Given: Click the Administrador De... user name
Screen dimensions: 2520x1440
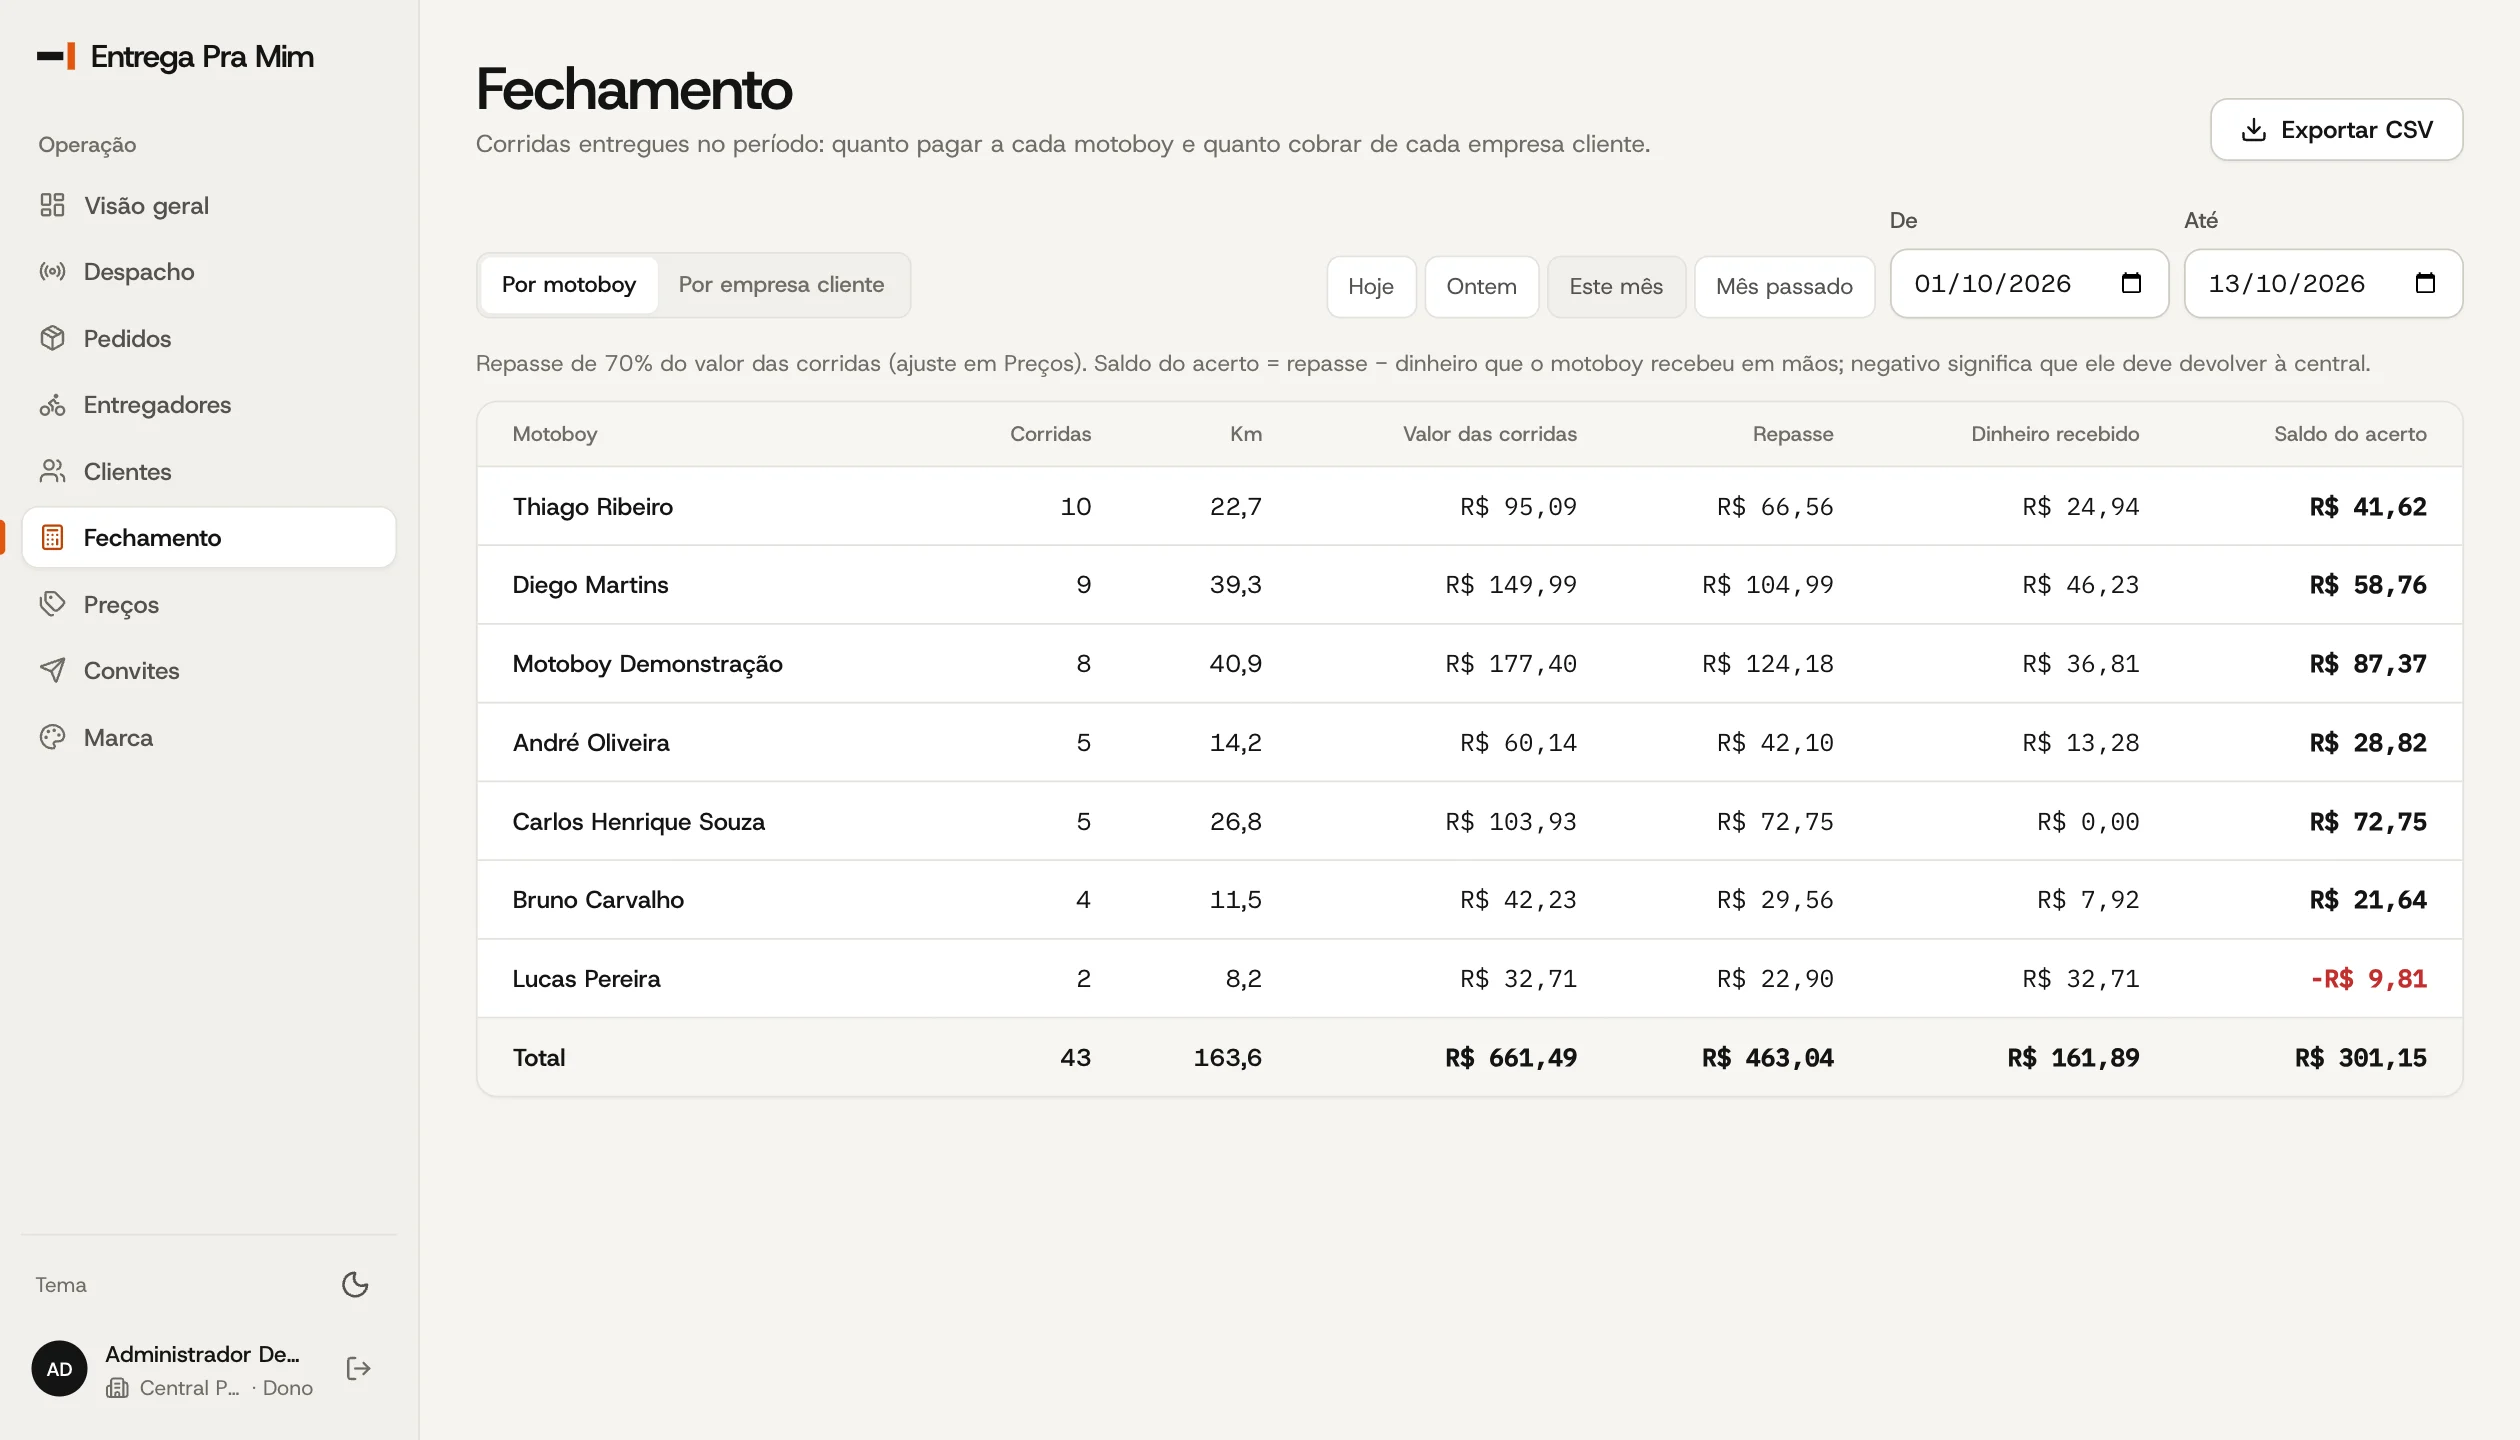Looking at the screenshot, I should coord(202,1354).
